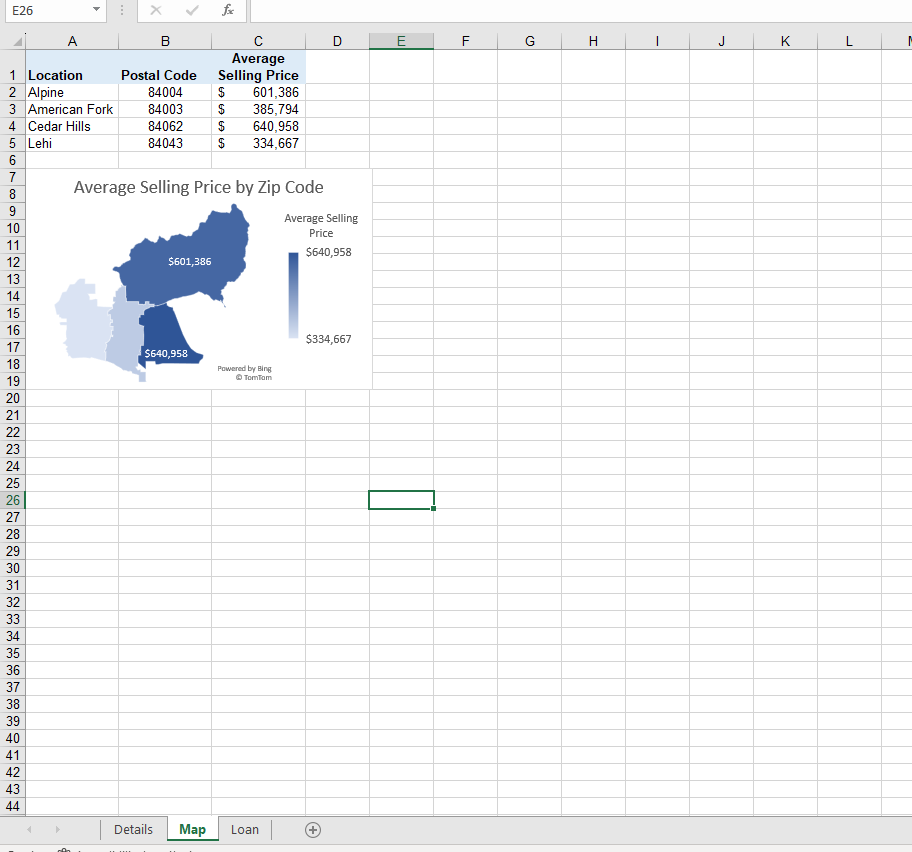Click the formula bar options dots handle
Image resolution: width=912 pixels, height=852 pixels.
(x=122, y=10)
